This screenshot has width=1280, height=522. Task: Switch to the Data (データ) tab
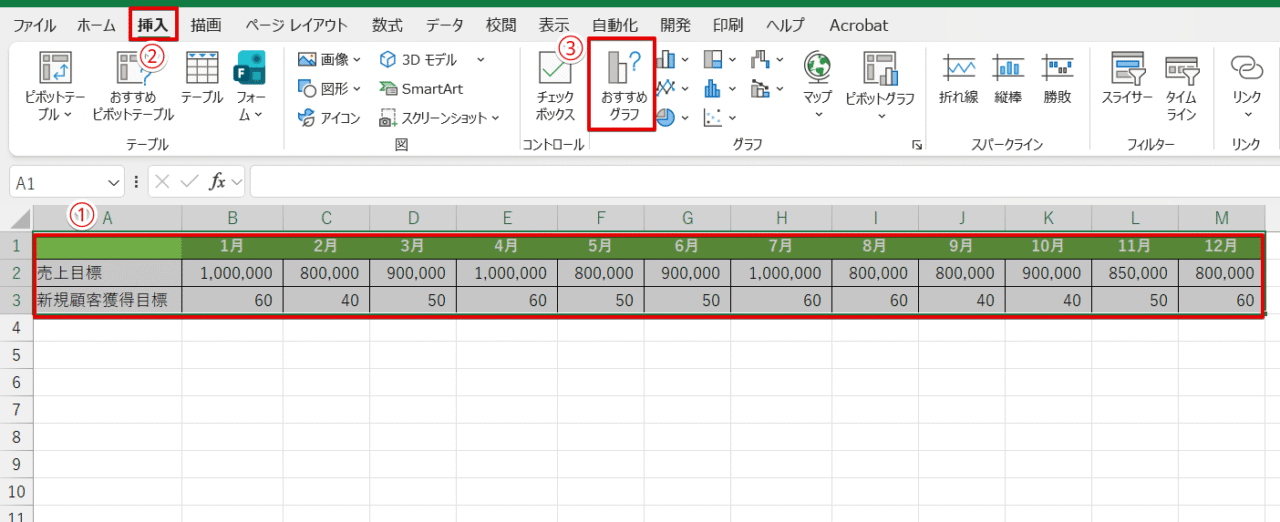click(x=445, y=25)
